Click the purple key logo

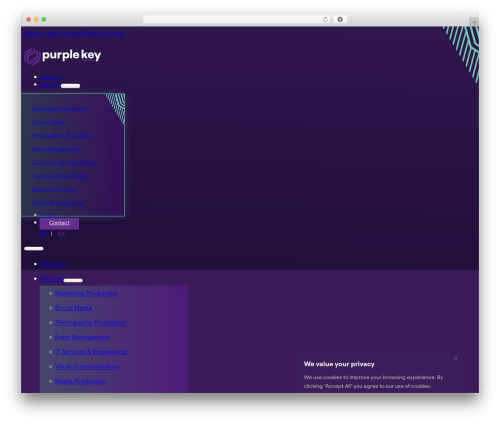tap(63, 56)
